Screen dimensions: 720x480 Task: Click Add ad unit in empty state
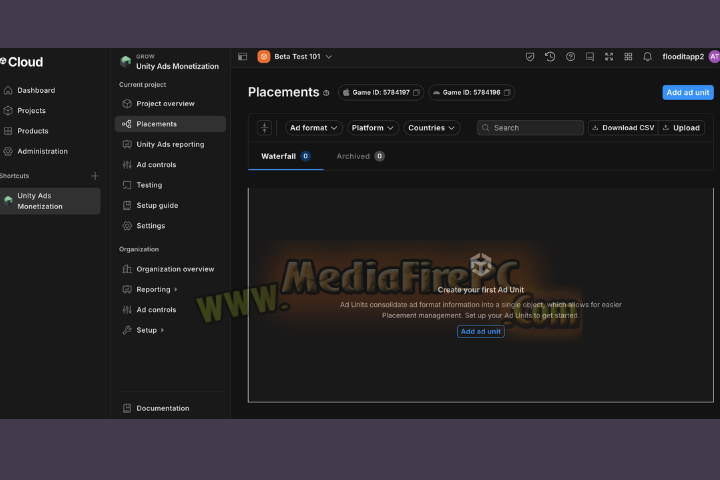pyautogui.click(x=481, y=332)
